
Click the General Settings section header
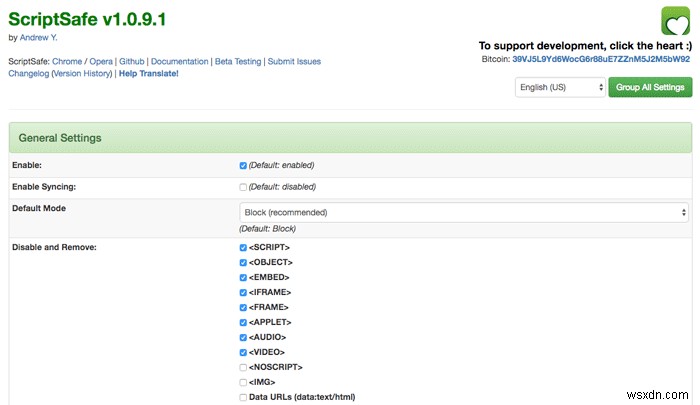[350, 138]
